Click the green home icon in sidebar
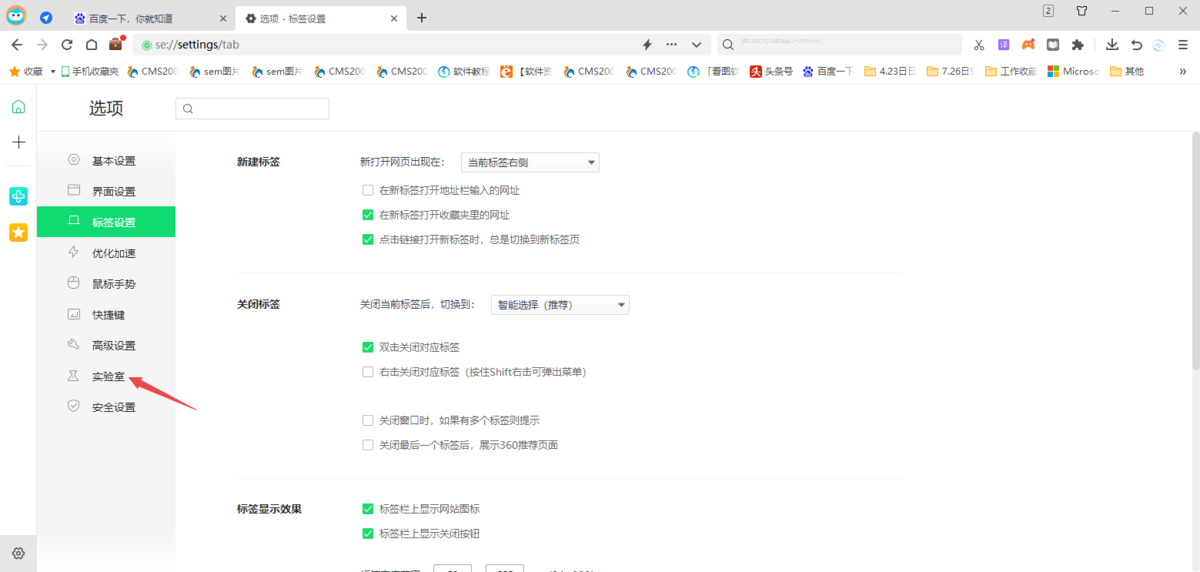This screenshot has height=572, width=1200. point(18,107)
